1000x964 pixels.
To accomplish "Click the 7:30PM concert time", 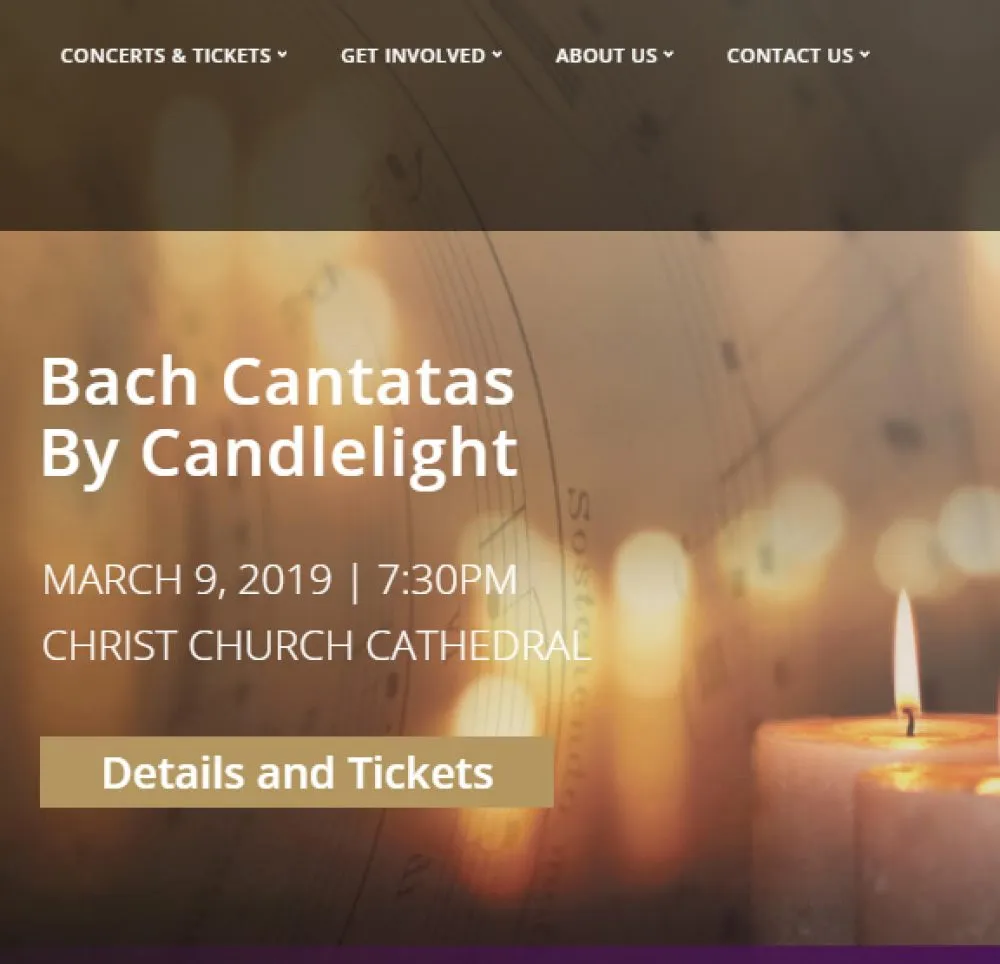I will point(447,581).
